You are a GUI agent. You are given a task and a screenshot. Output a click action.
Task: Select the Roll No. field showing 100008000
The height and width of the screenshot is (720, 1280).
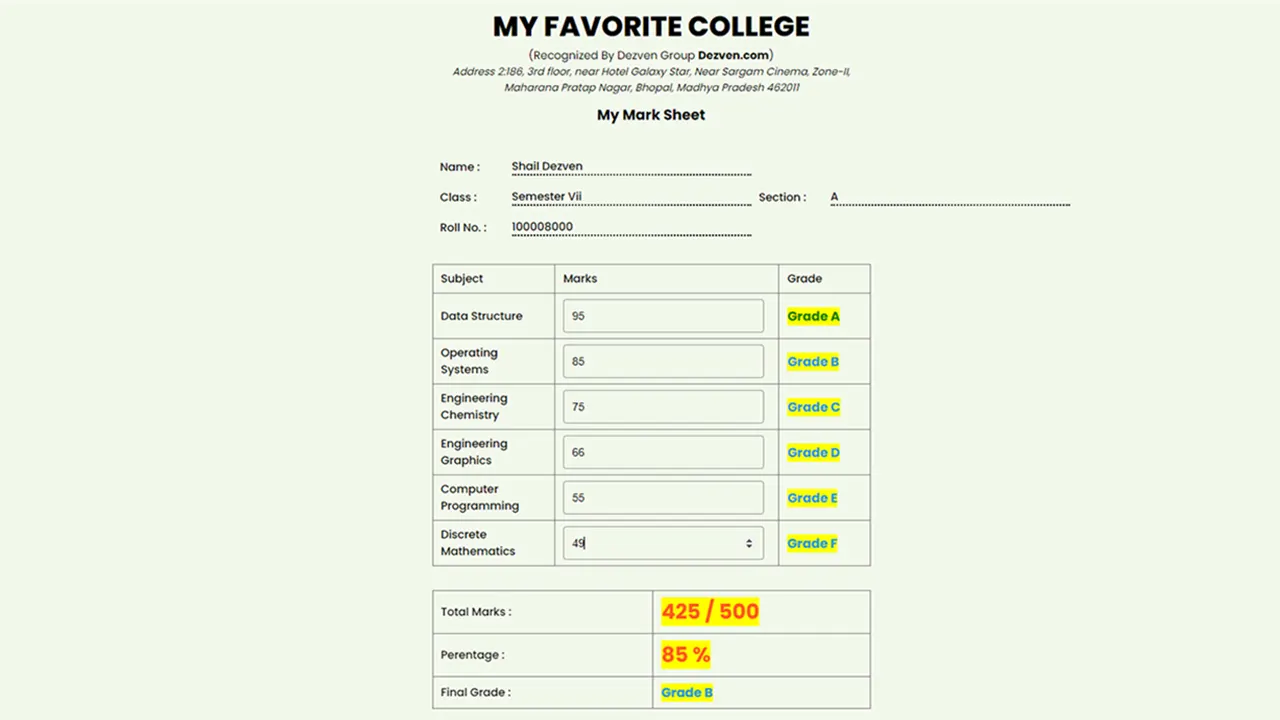[x=630, y=227]
